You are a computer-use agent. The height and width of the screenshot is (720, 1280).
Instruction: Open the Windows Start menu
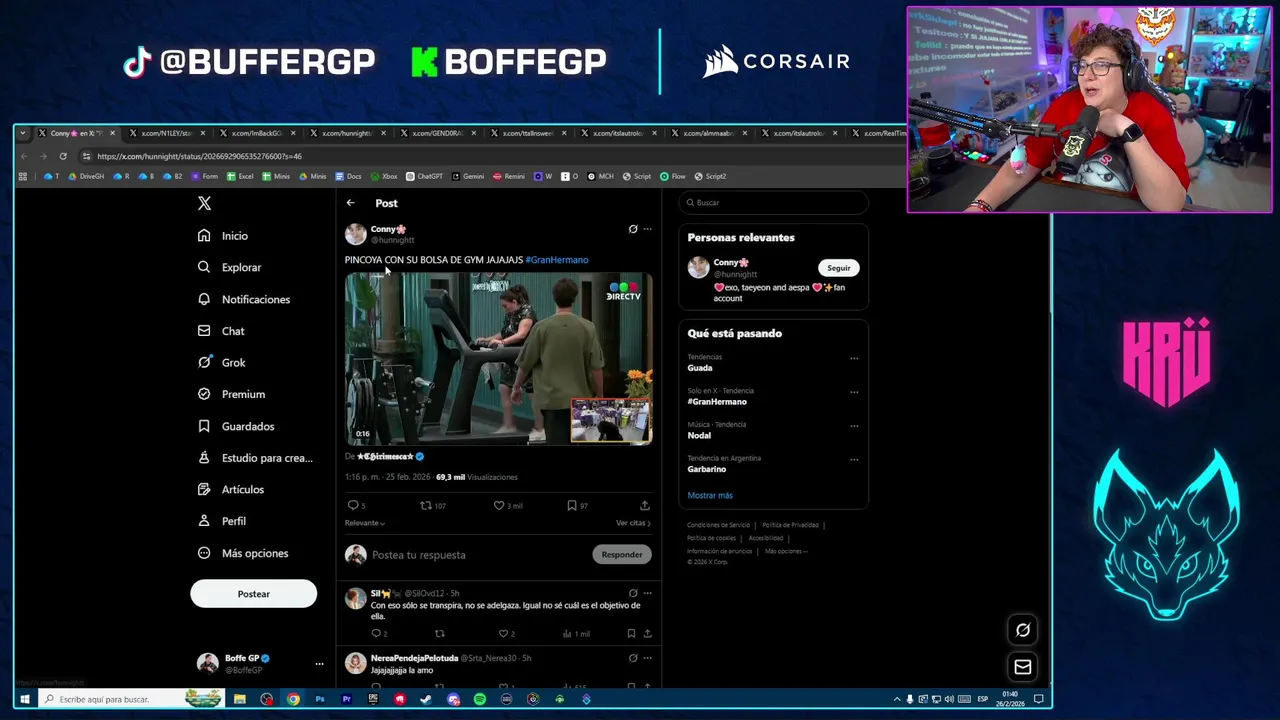point(23,699)
